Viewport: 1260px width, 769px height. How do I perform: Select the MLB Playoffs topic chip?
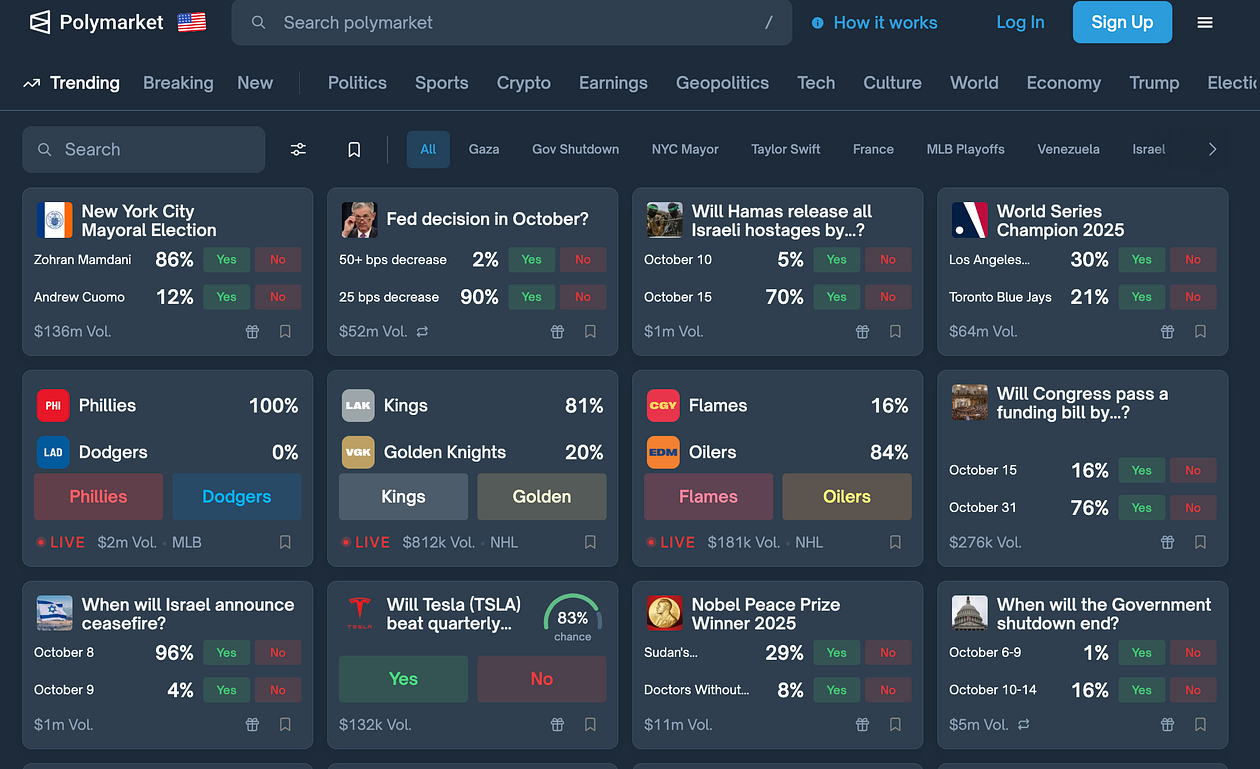point(966,149)
